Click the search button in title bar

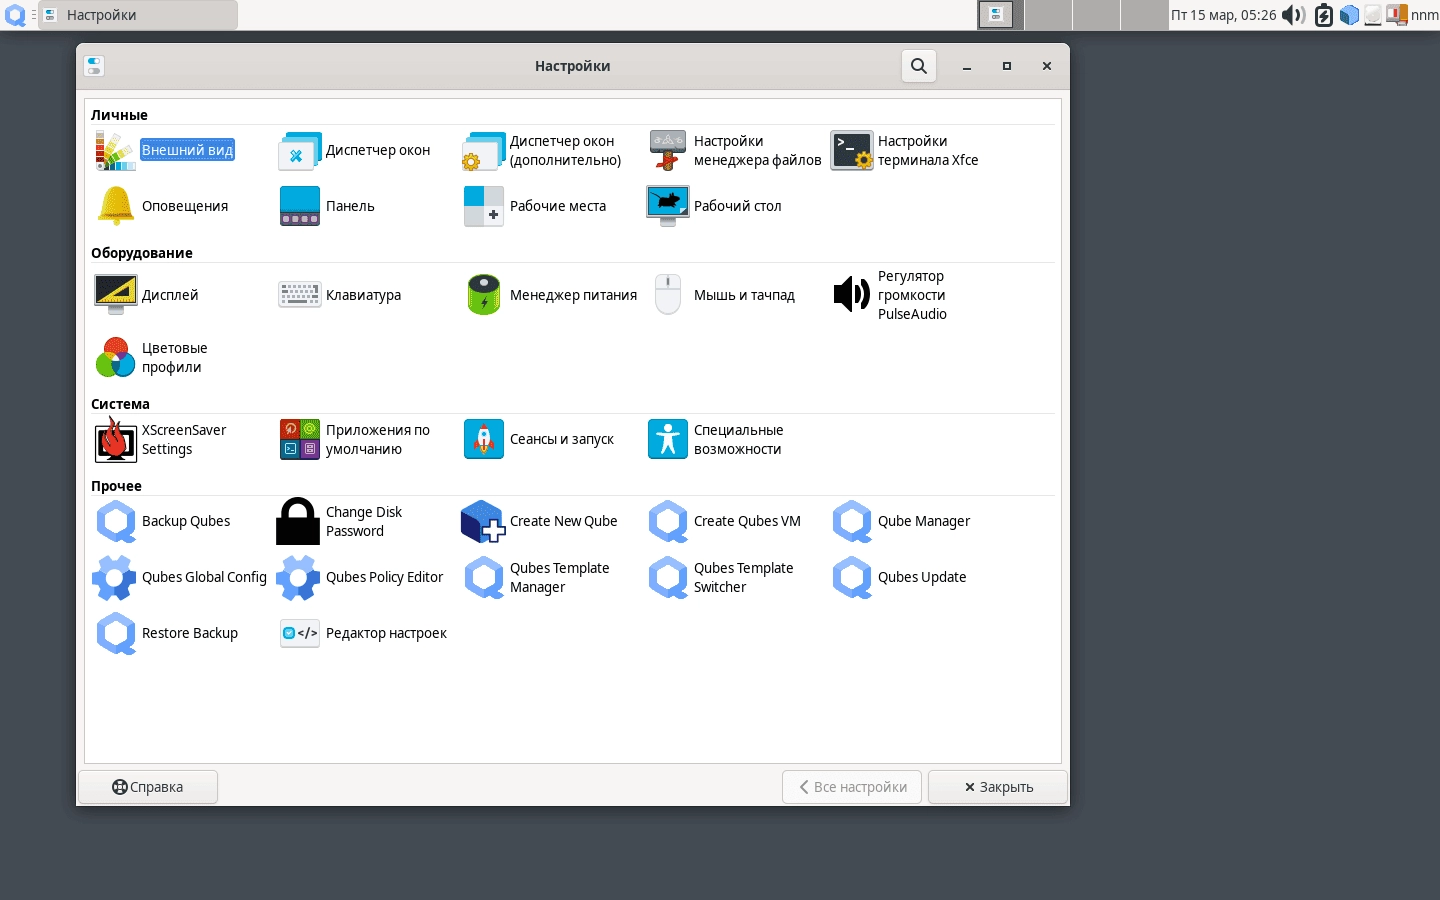tap(919, 66)
